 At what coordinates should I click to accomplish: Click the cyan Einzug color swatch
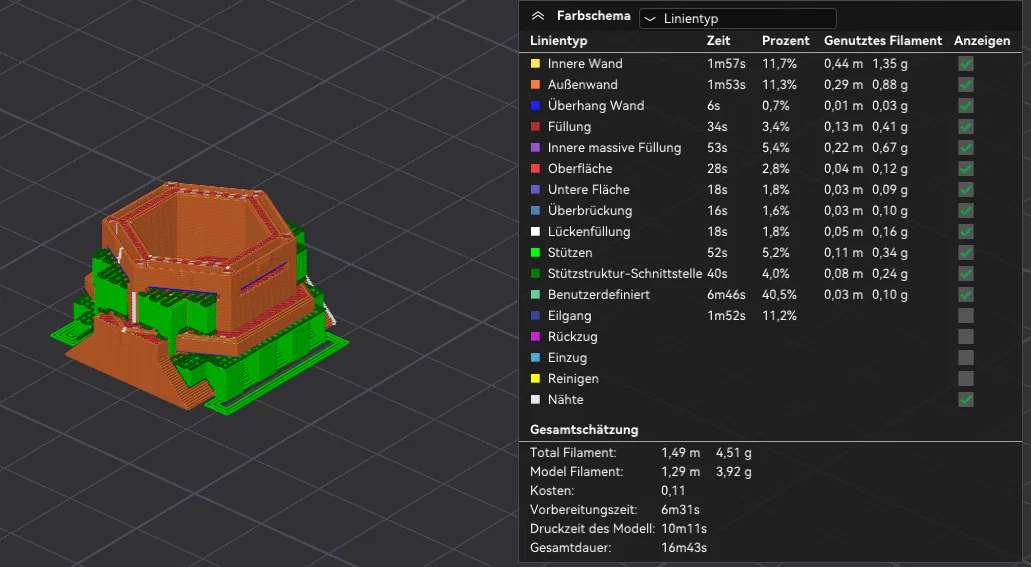click(535, 358)
